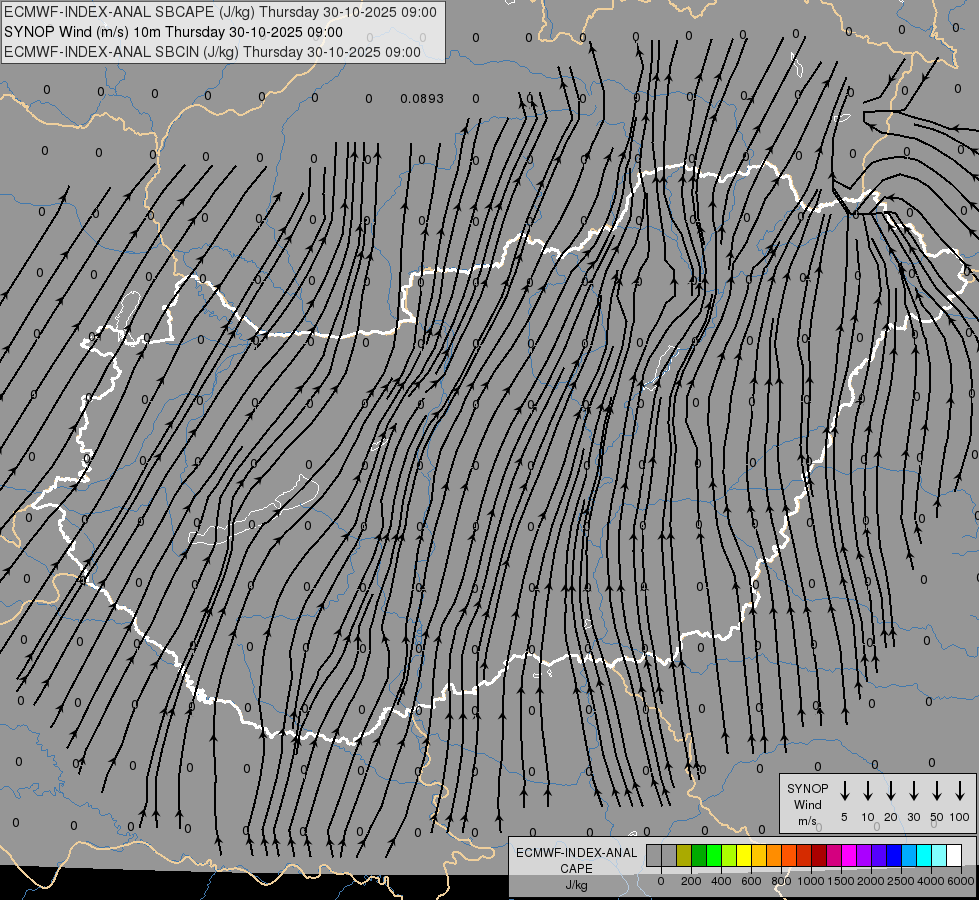Select the yellow swatch in CAPE legend
979x900 pixels.
(744, 856)
